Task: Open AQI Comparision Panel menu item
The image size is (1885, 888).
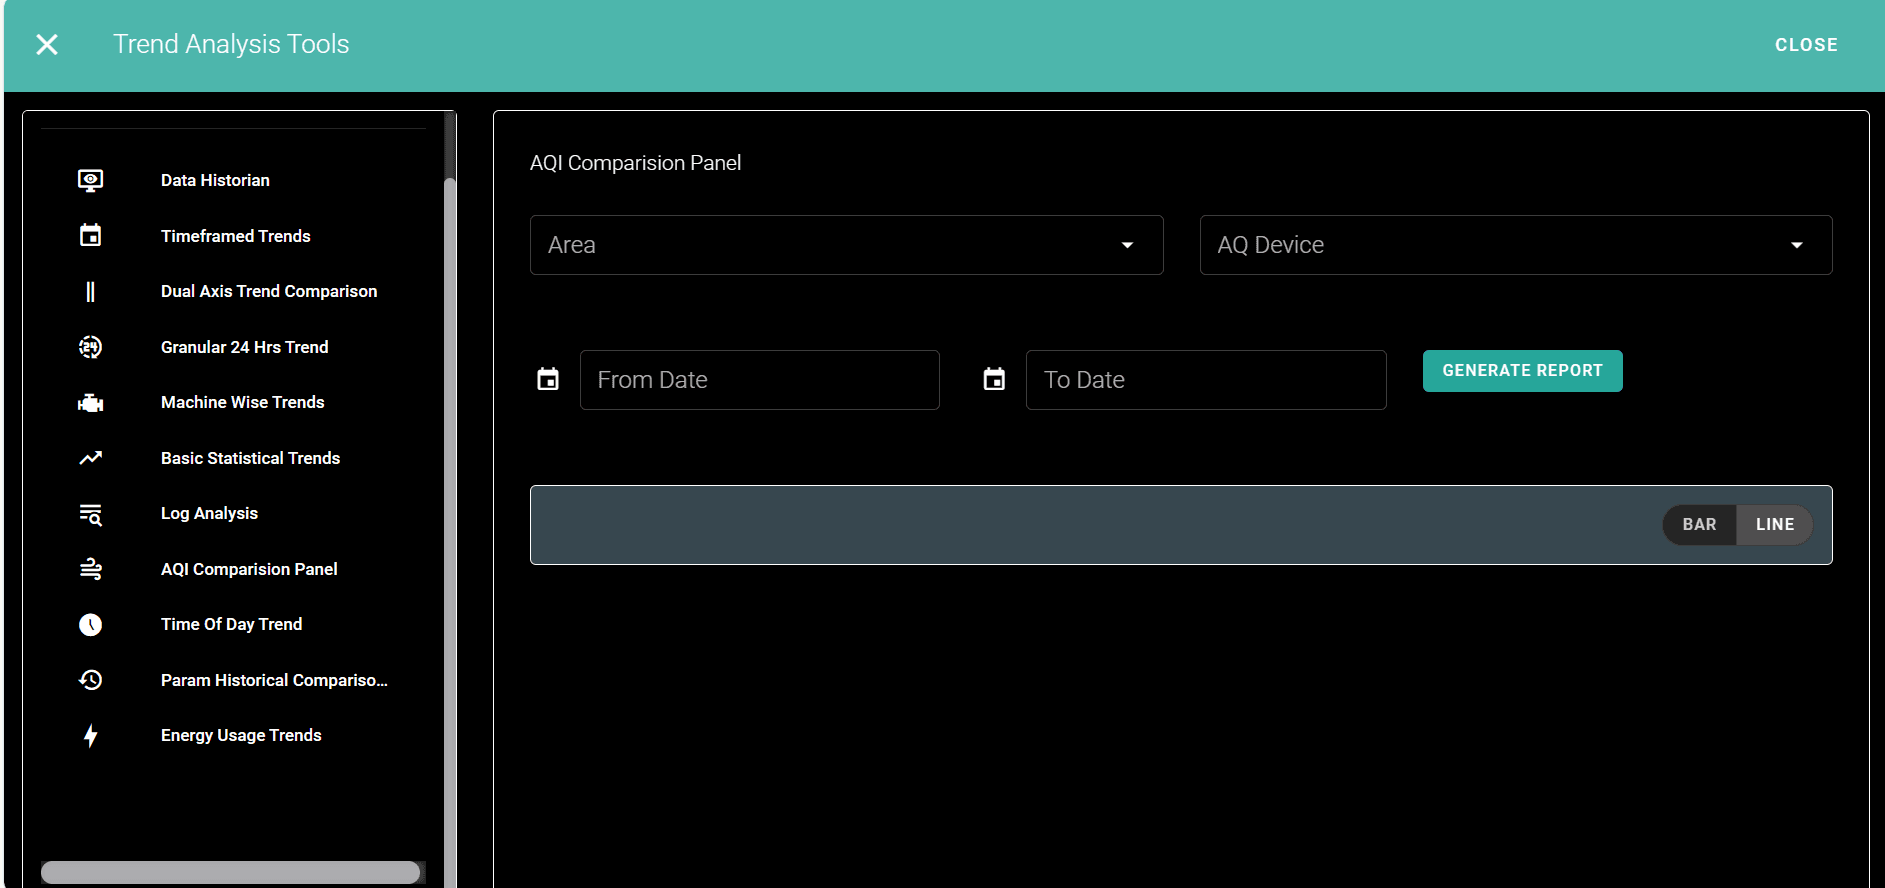Action: 249,569
